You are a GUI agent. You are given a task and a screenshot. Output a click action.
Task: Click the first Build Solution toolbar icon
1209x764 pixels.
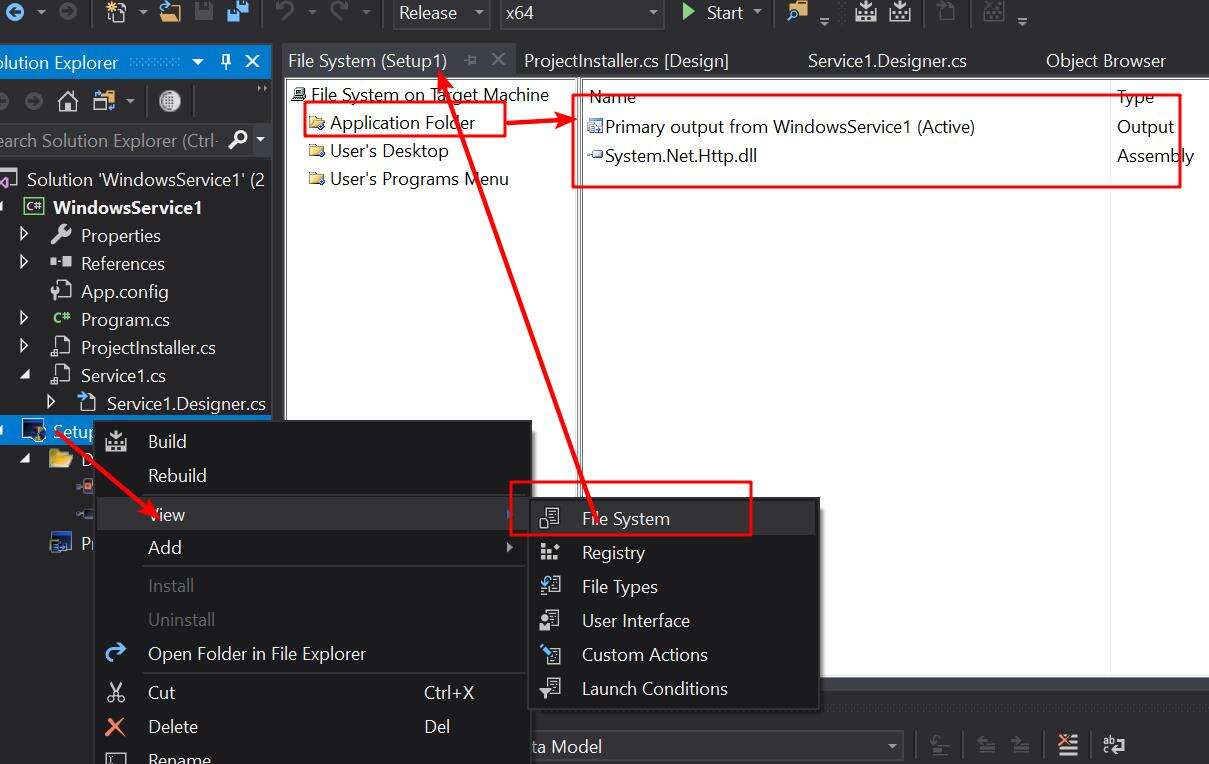pyautogui.click(x=866, y=13)
